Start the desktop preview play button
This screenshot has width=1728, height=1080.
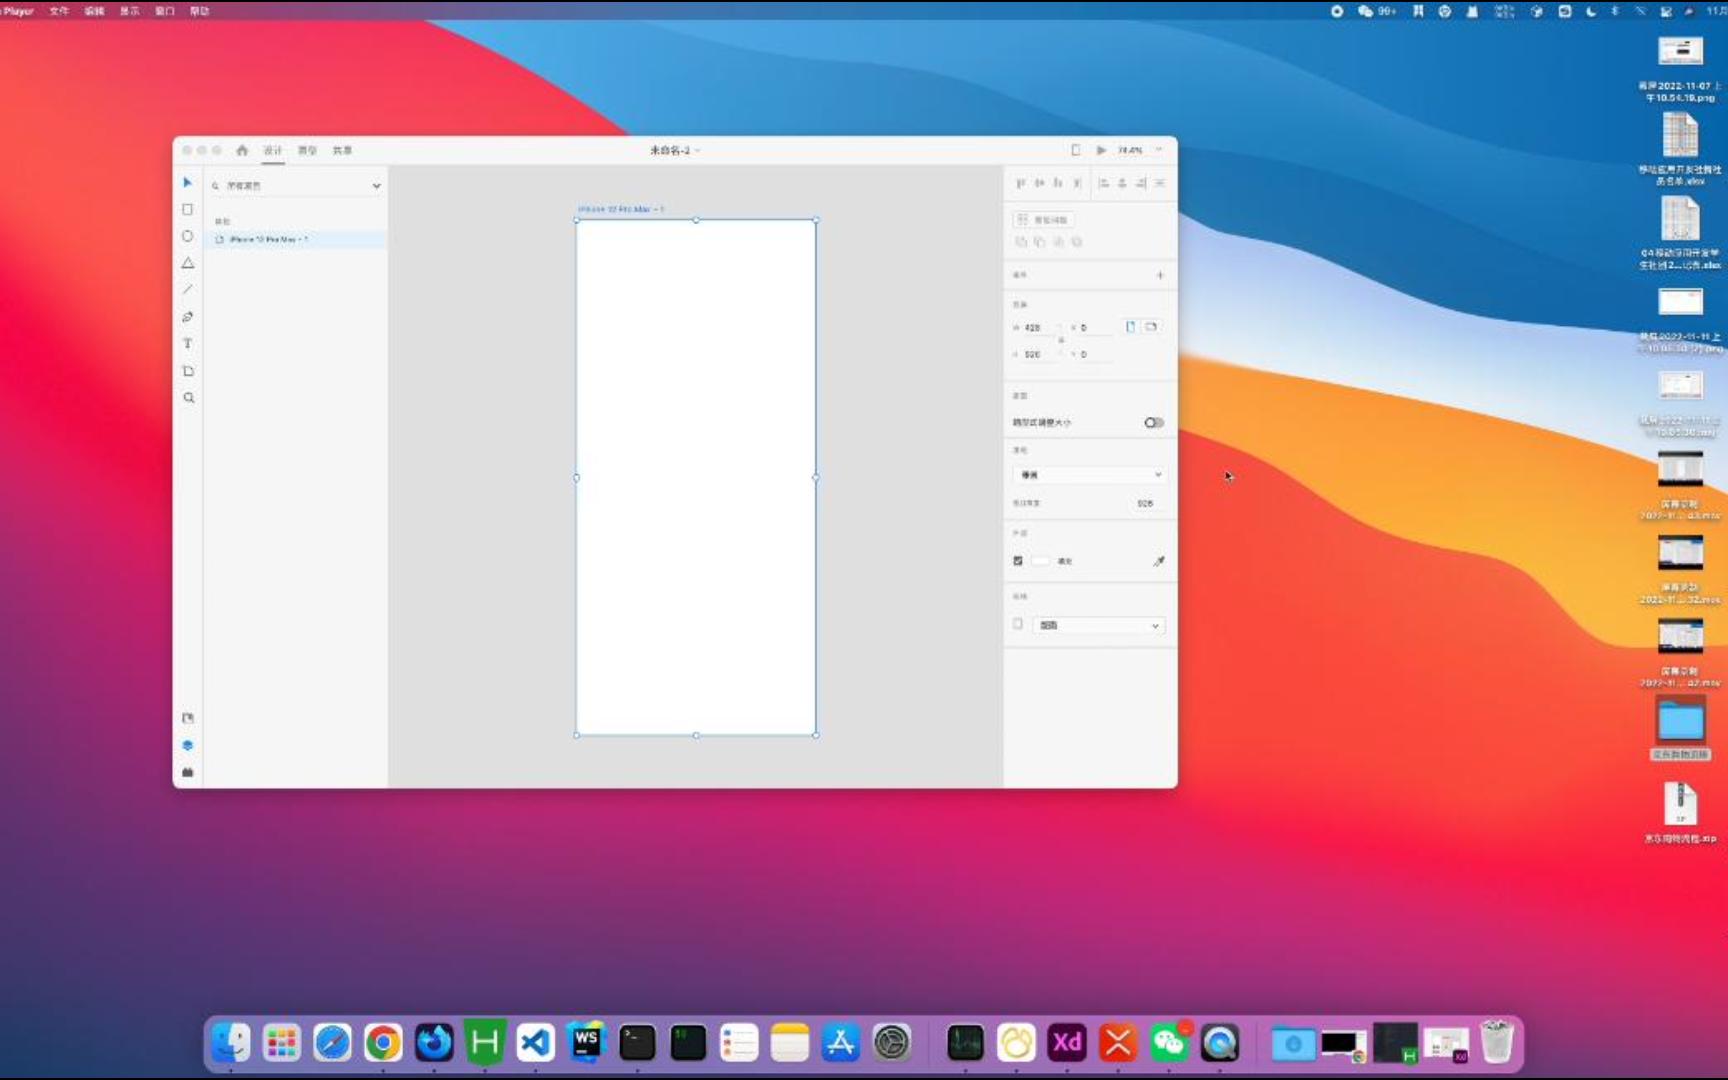tap(1101, 150)
